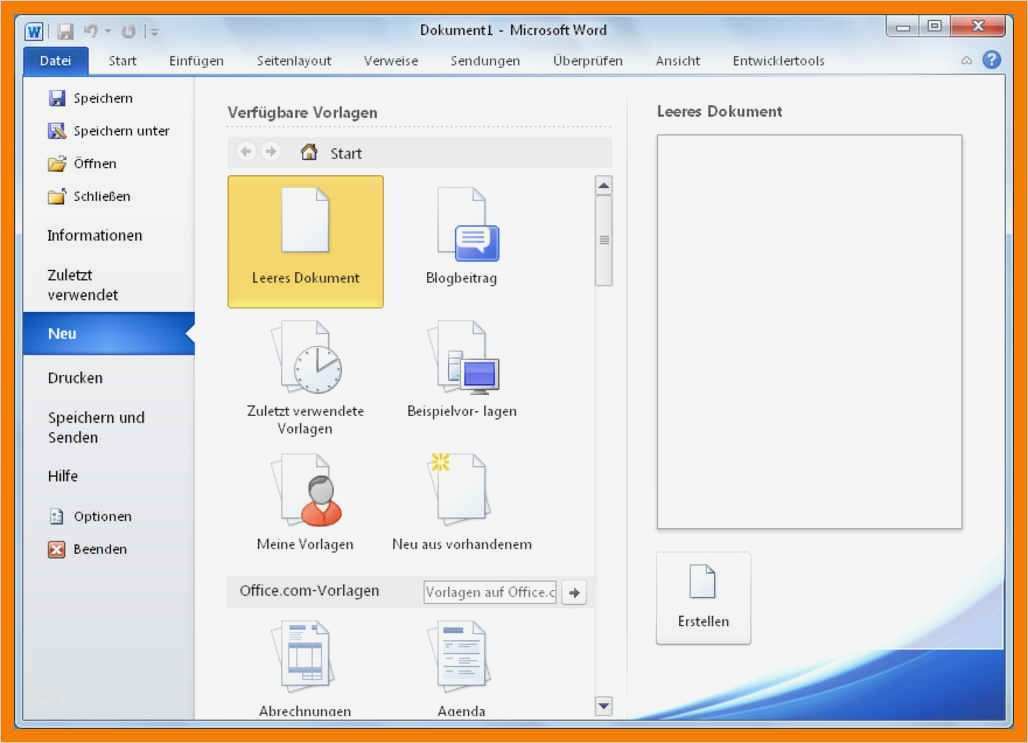Select the Leeres Dokument template
The image size is (1028, 743).
point(306,241)
